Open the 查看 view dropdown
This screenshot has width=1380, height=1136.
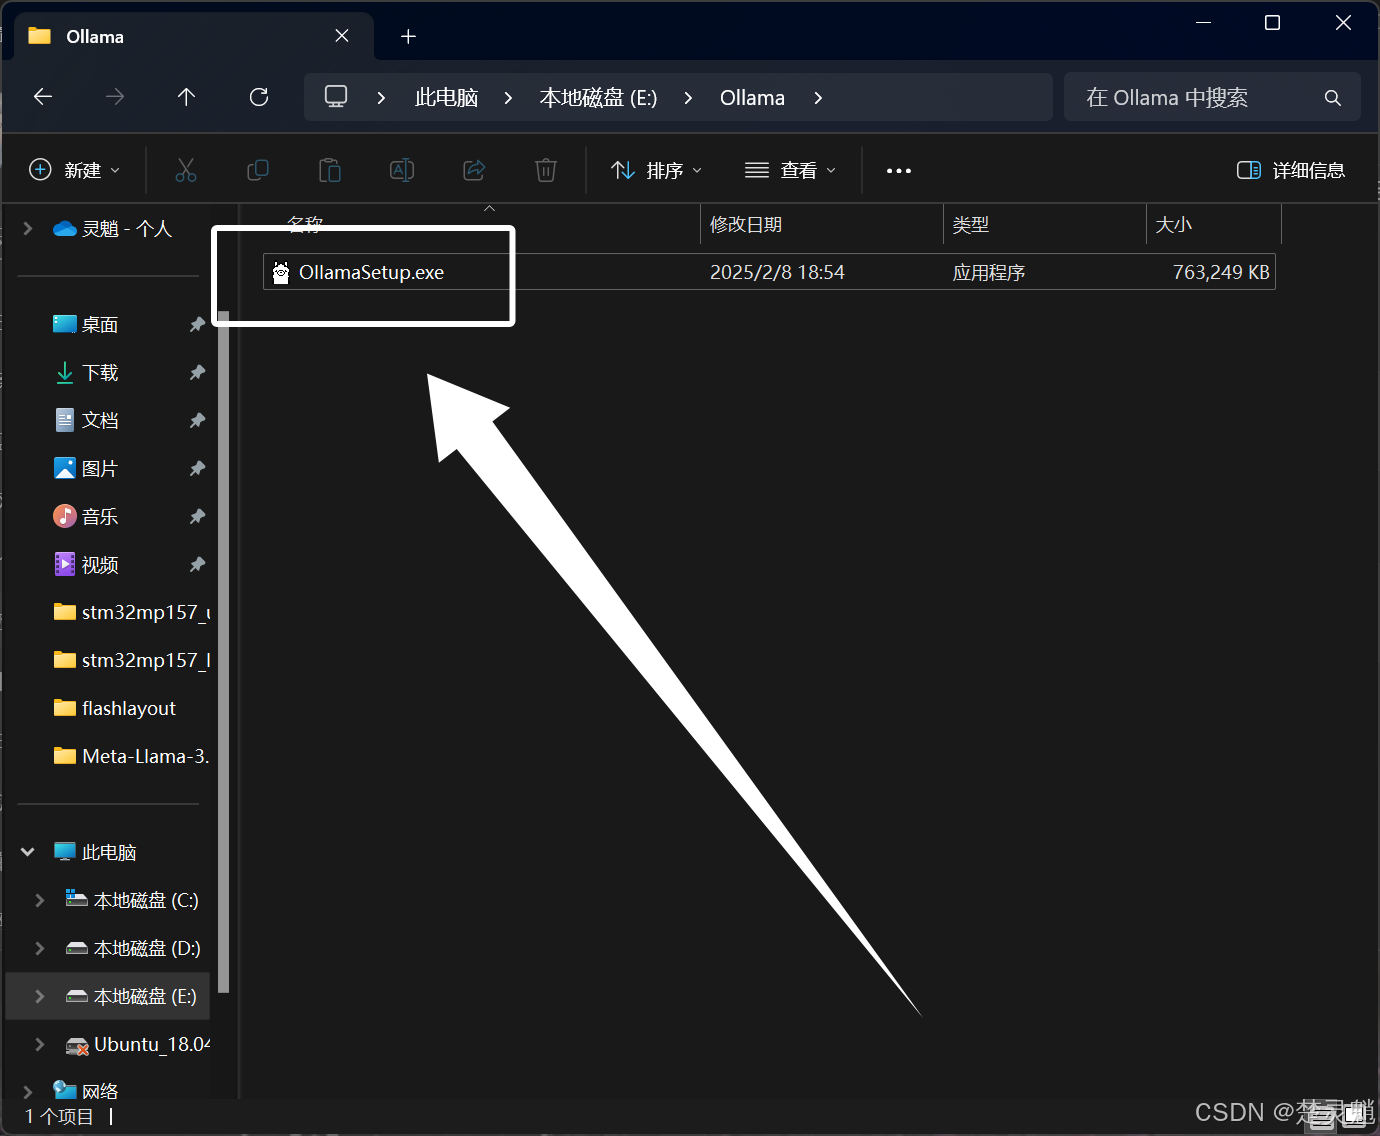790,170
